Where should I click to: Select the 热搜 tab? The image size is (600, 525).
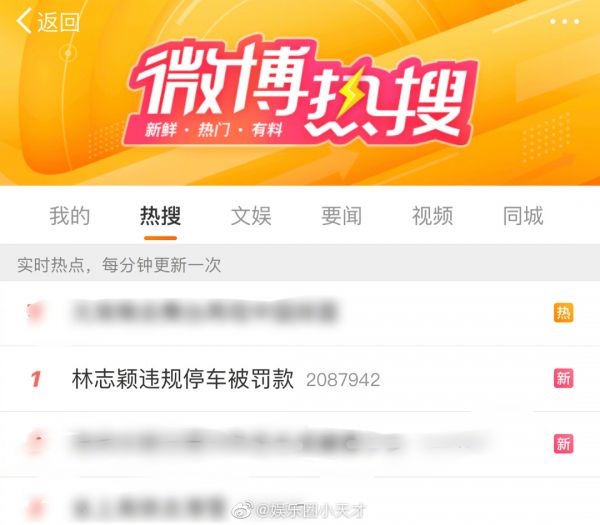coord(160,215)
